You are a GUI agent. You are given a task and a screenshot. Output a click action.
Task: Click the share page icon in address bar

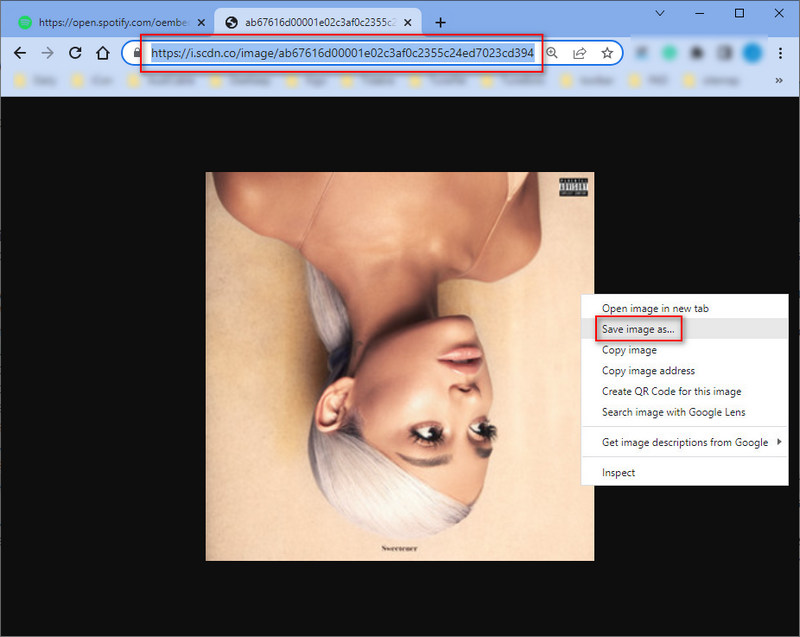[579, 53]
